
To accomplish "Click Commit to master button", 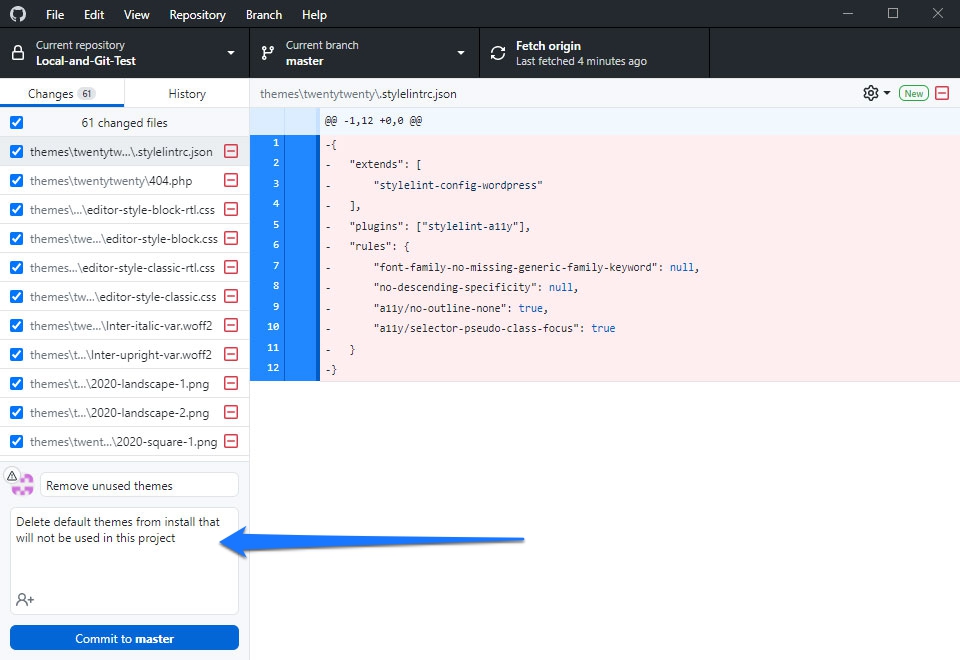I will (x=124, y=638).
